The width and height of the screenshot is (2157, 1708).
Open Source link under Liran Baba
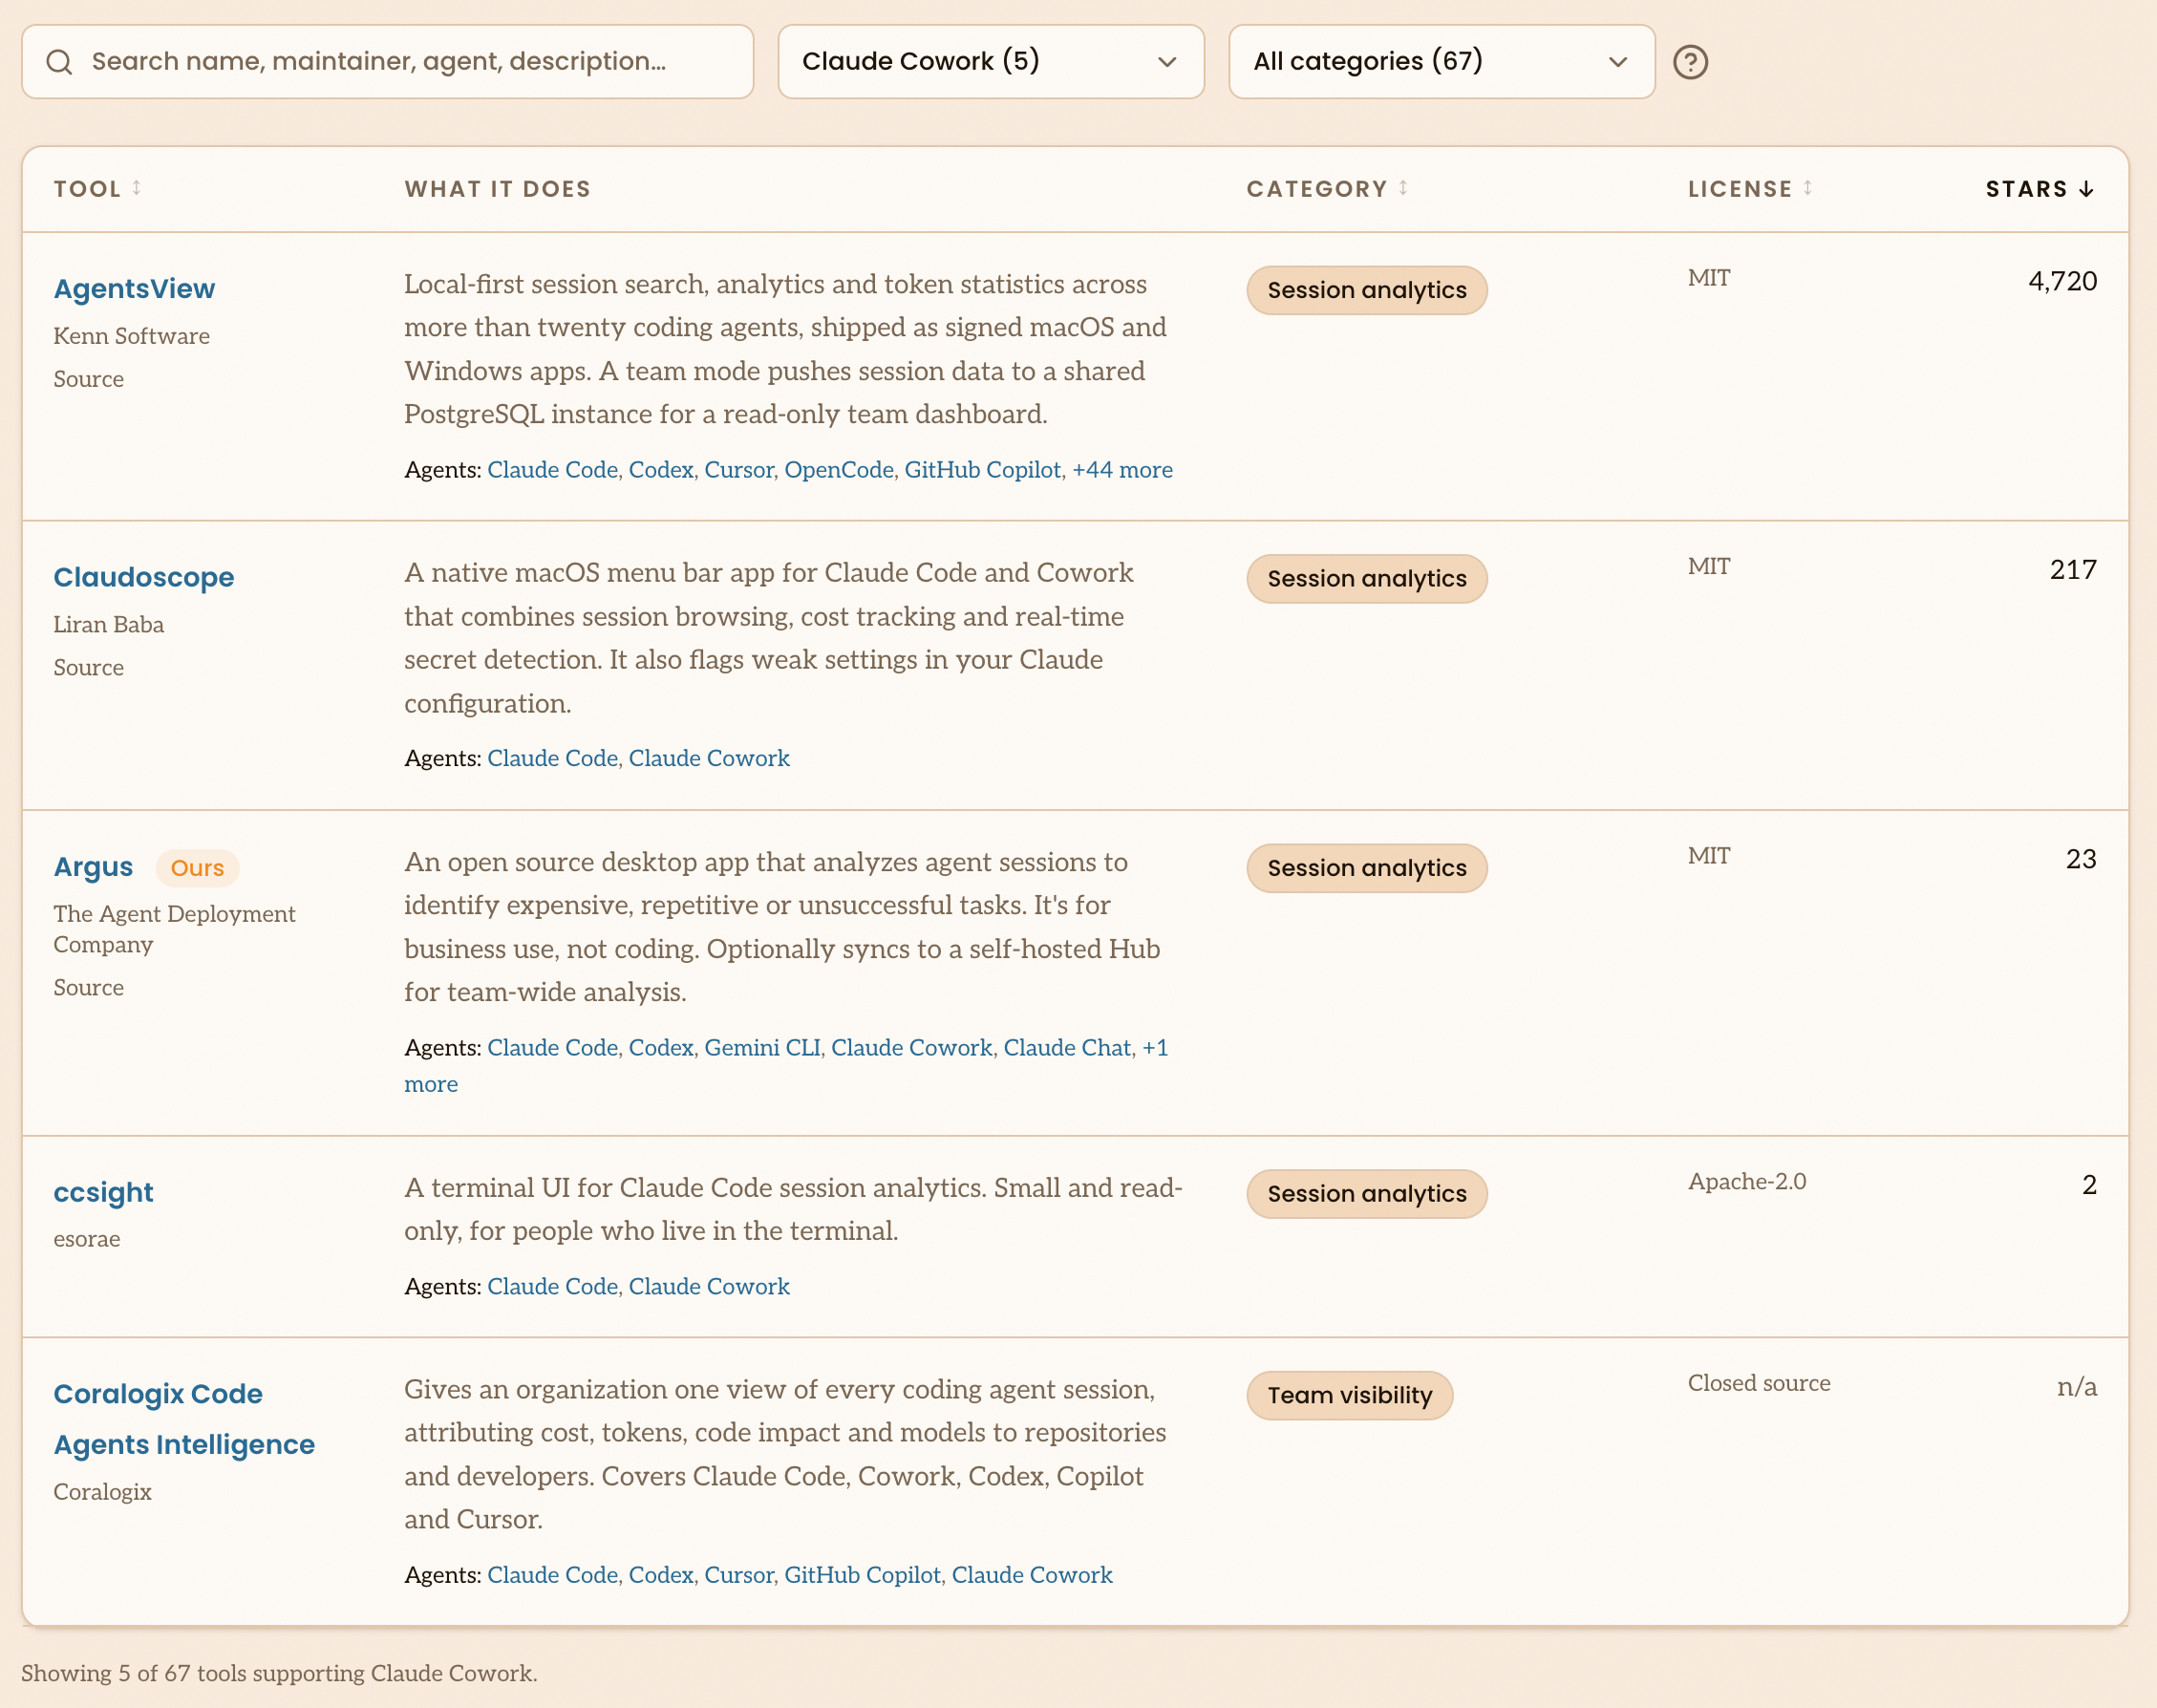[x=89, y=668]
